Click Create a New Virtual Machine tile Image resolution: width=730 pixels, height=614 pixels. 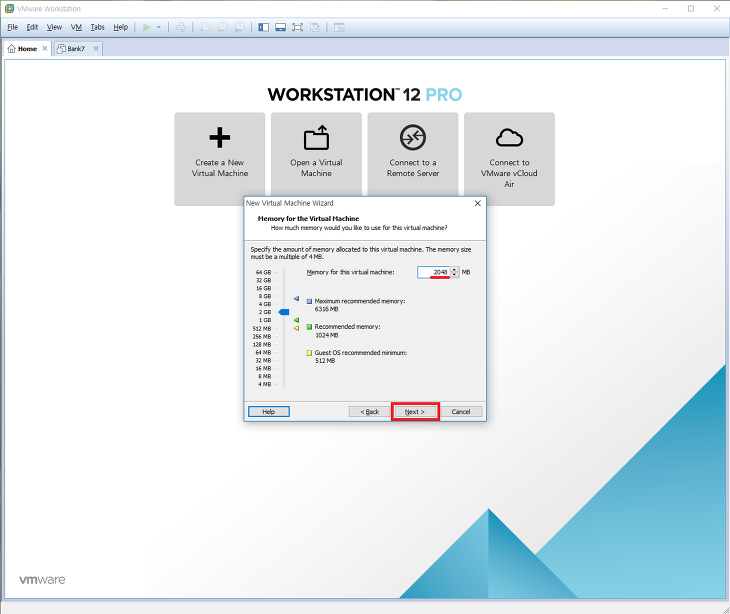pyautogui.click(x=220, y=159)
